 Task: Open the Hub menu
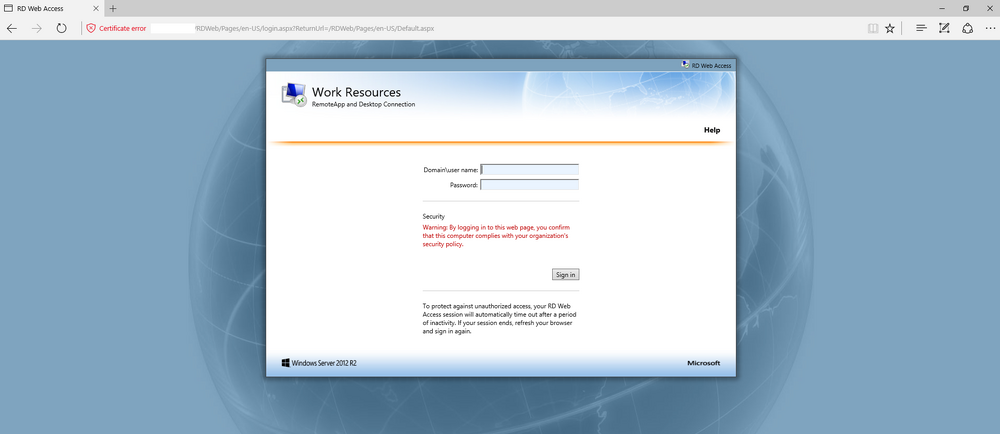[x=921, y=28]
